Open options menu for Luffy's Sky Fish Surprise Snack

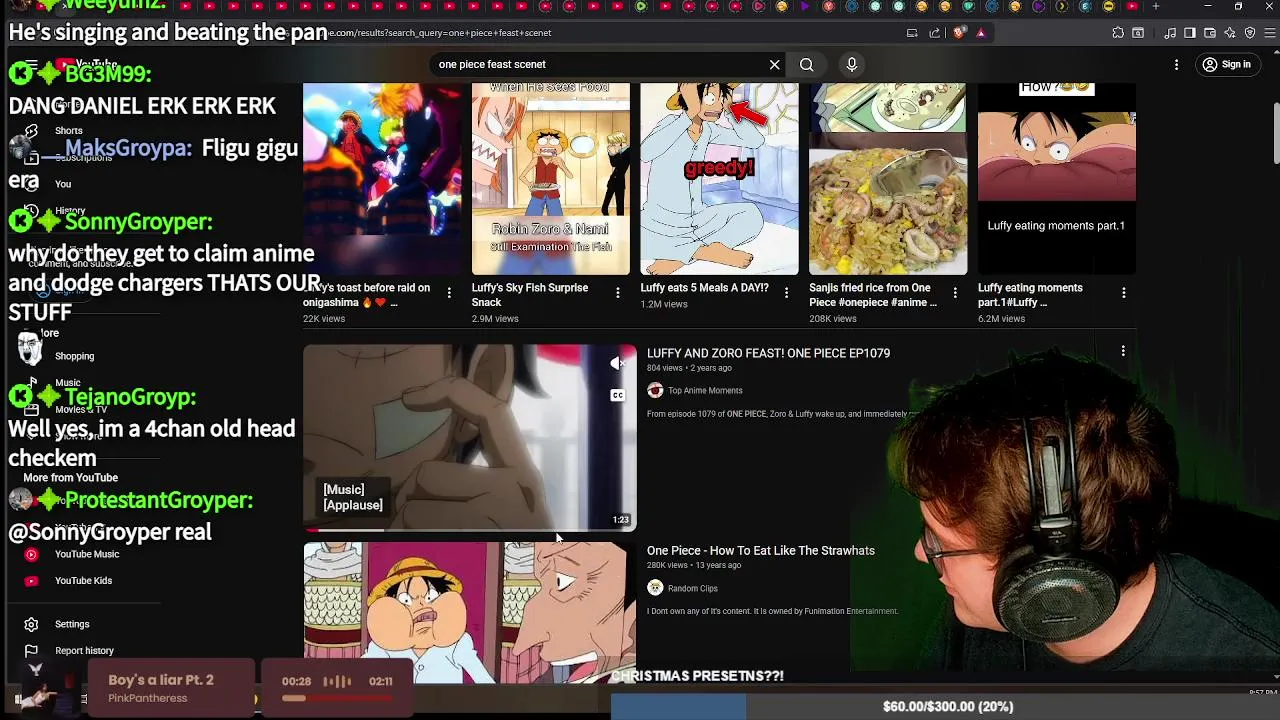point(617,293)
